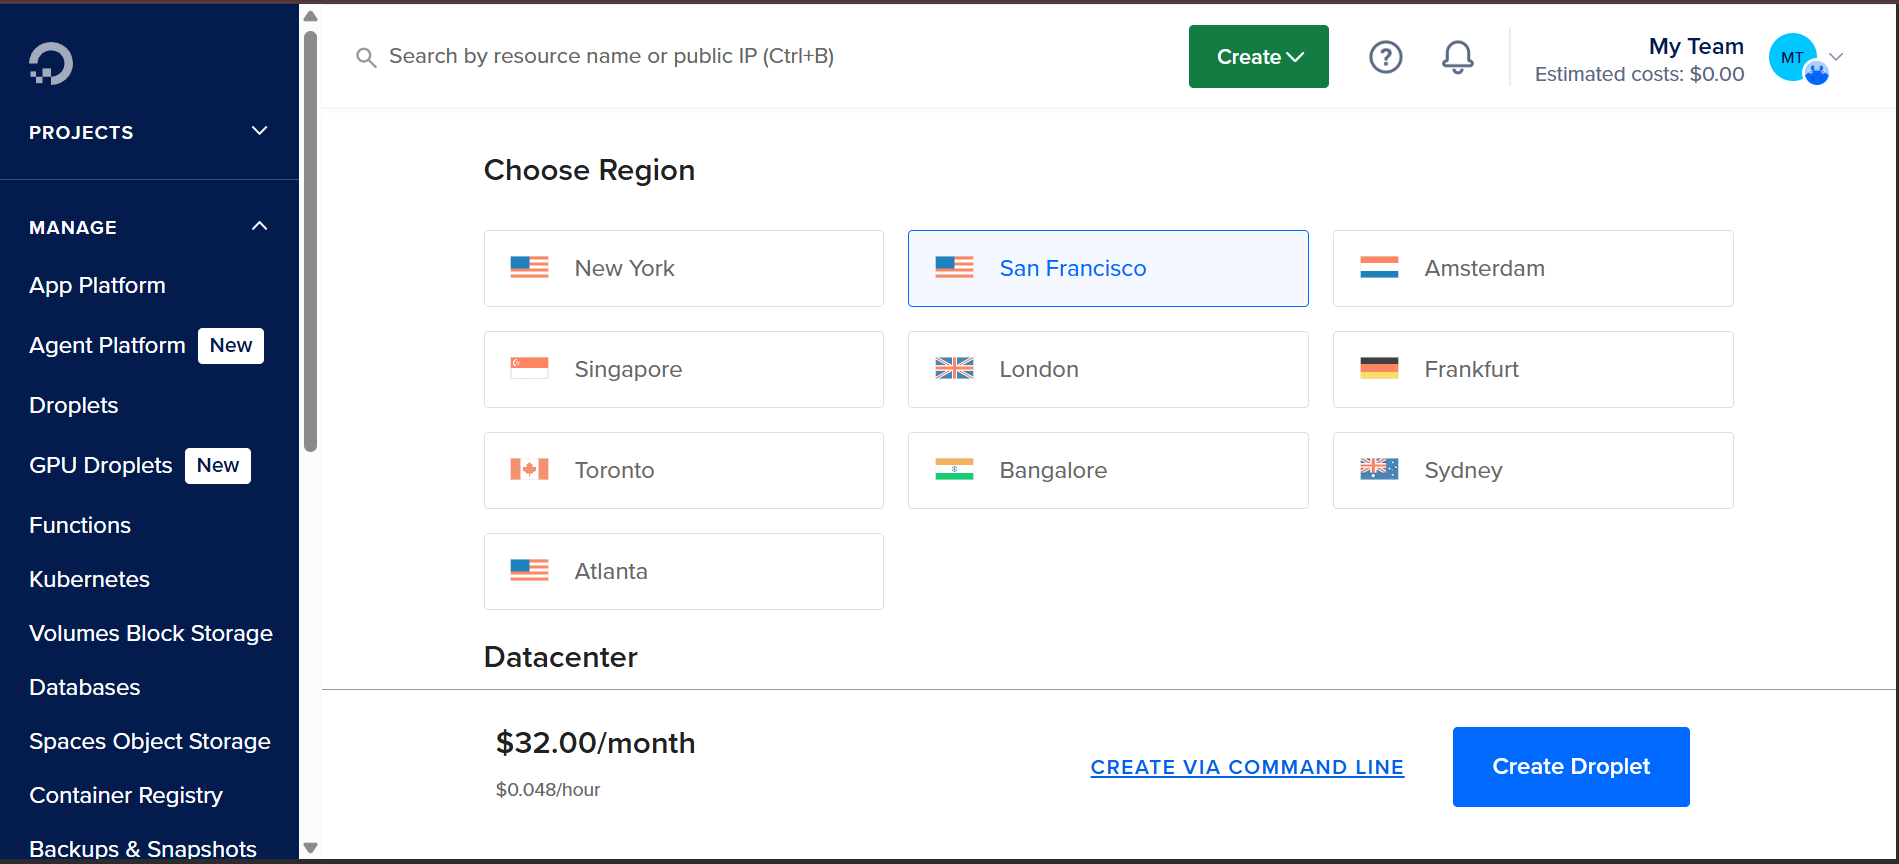This screenshot has width=1899, height=864.
Task: Open the account menu chevron
Action: (x=1836, y=57)
